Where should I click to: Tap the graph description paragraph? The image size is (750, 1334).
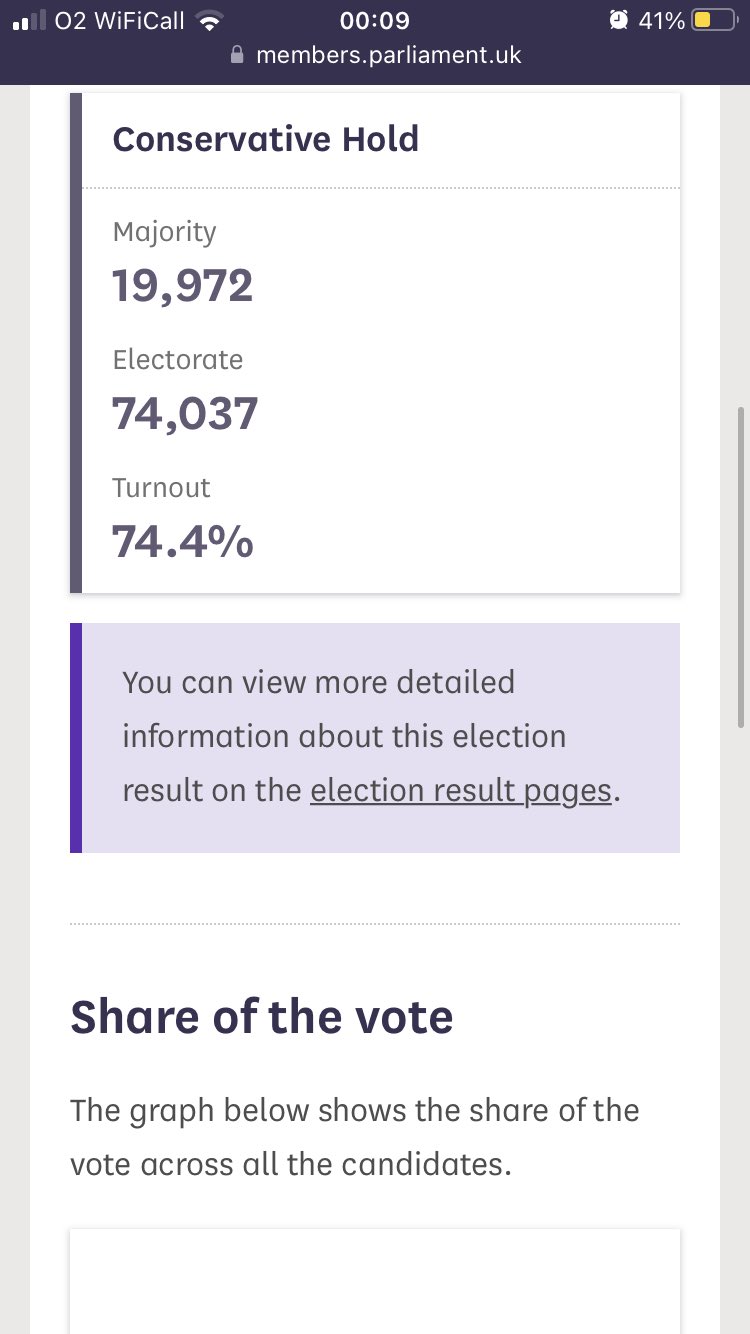click(x=355, y=1138)
